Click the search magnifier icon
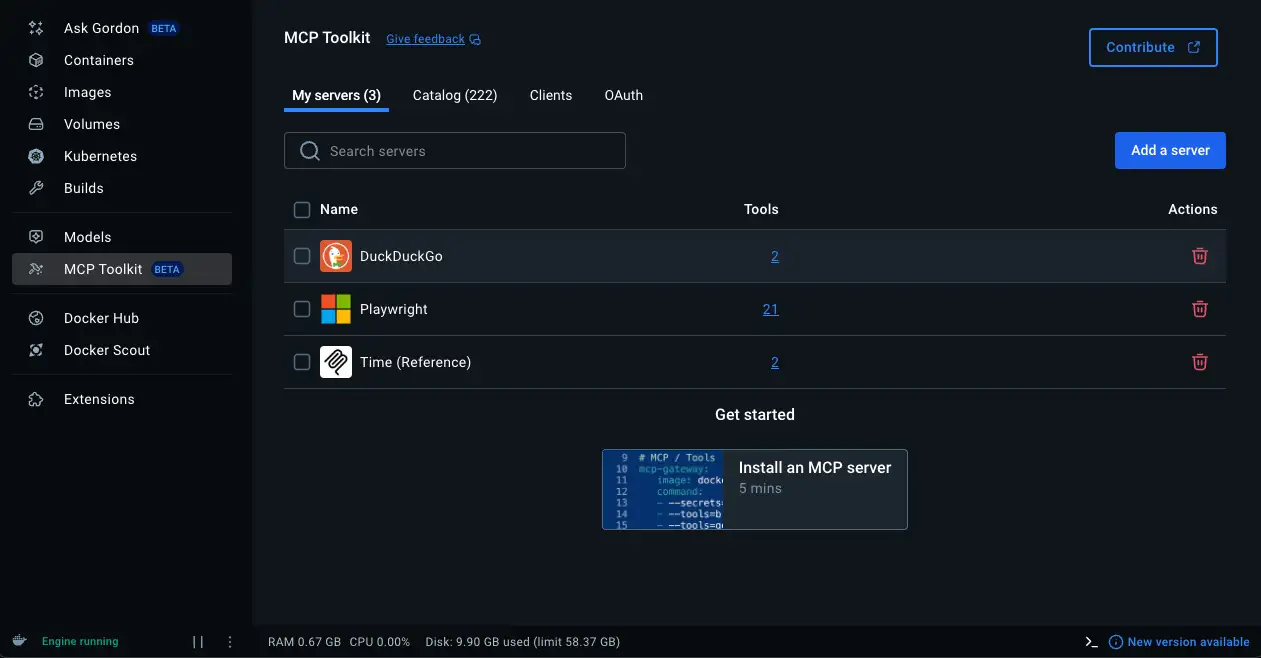 click(x=310, y=151)
